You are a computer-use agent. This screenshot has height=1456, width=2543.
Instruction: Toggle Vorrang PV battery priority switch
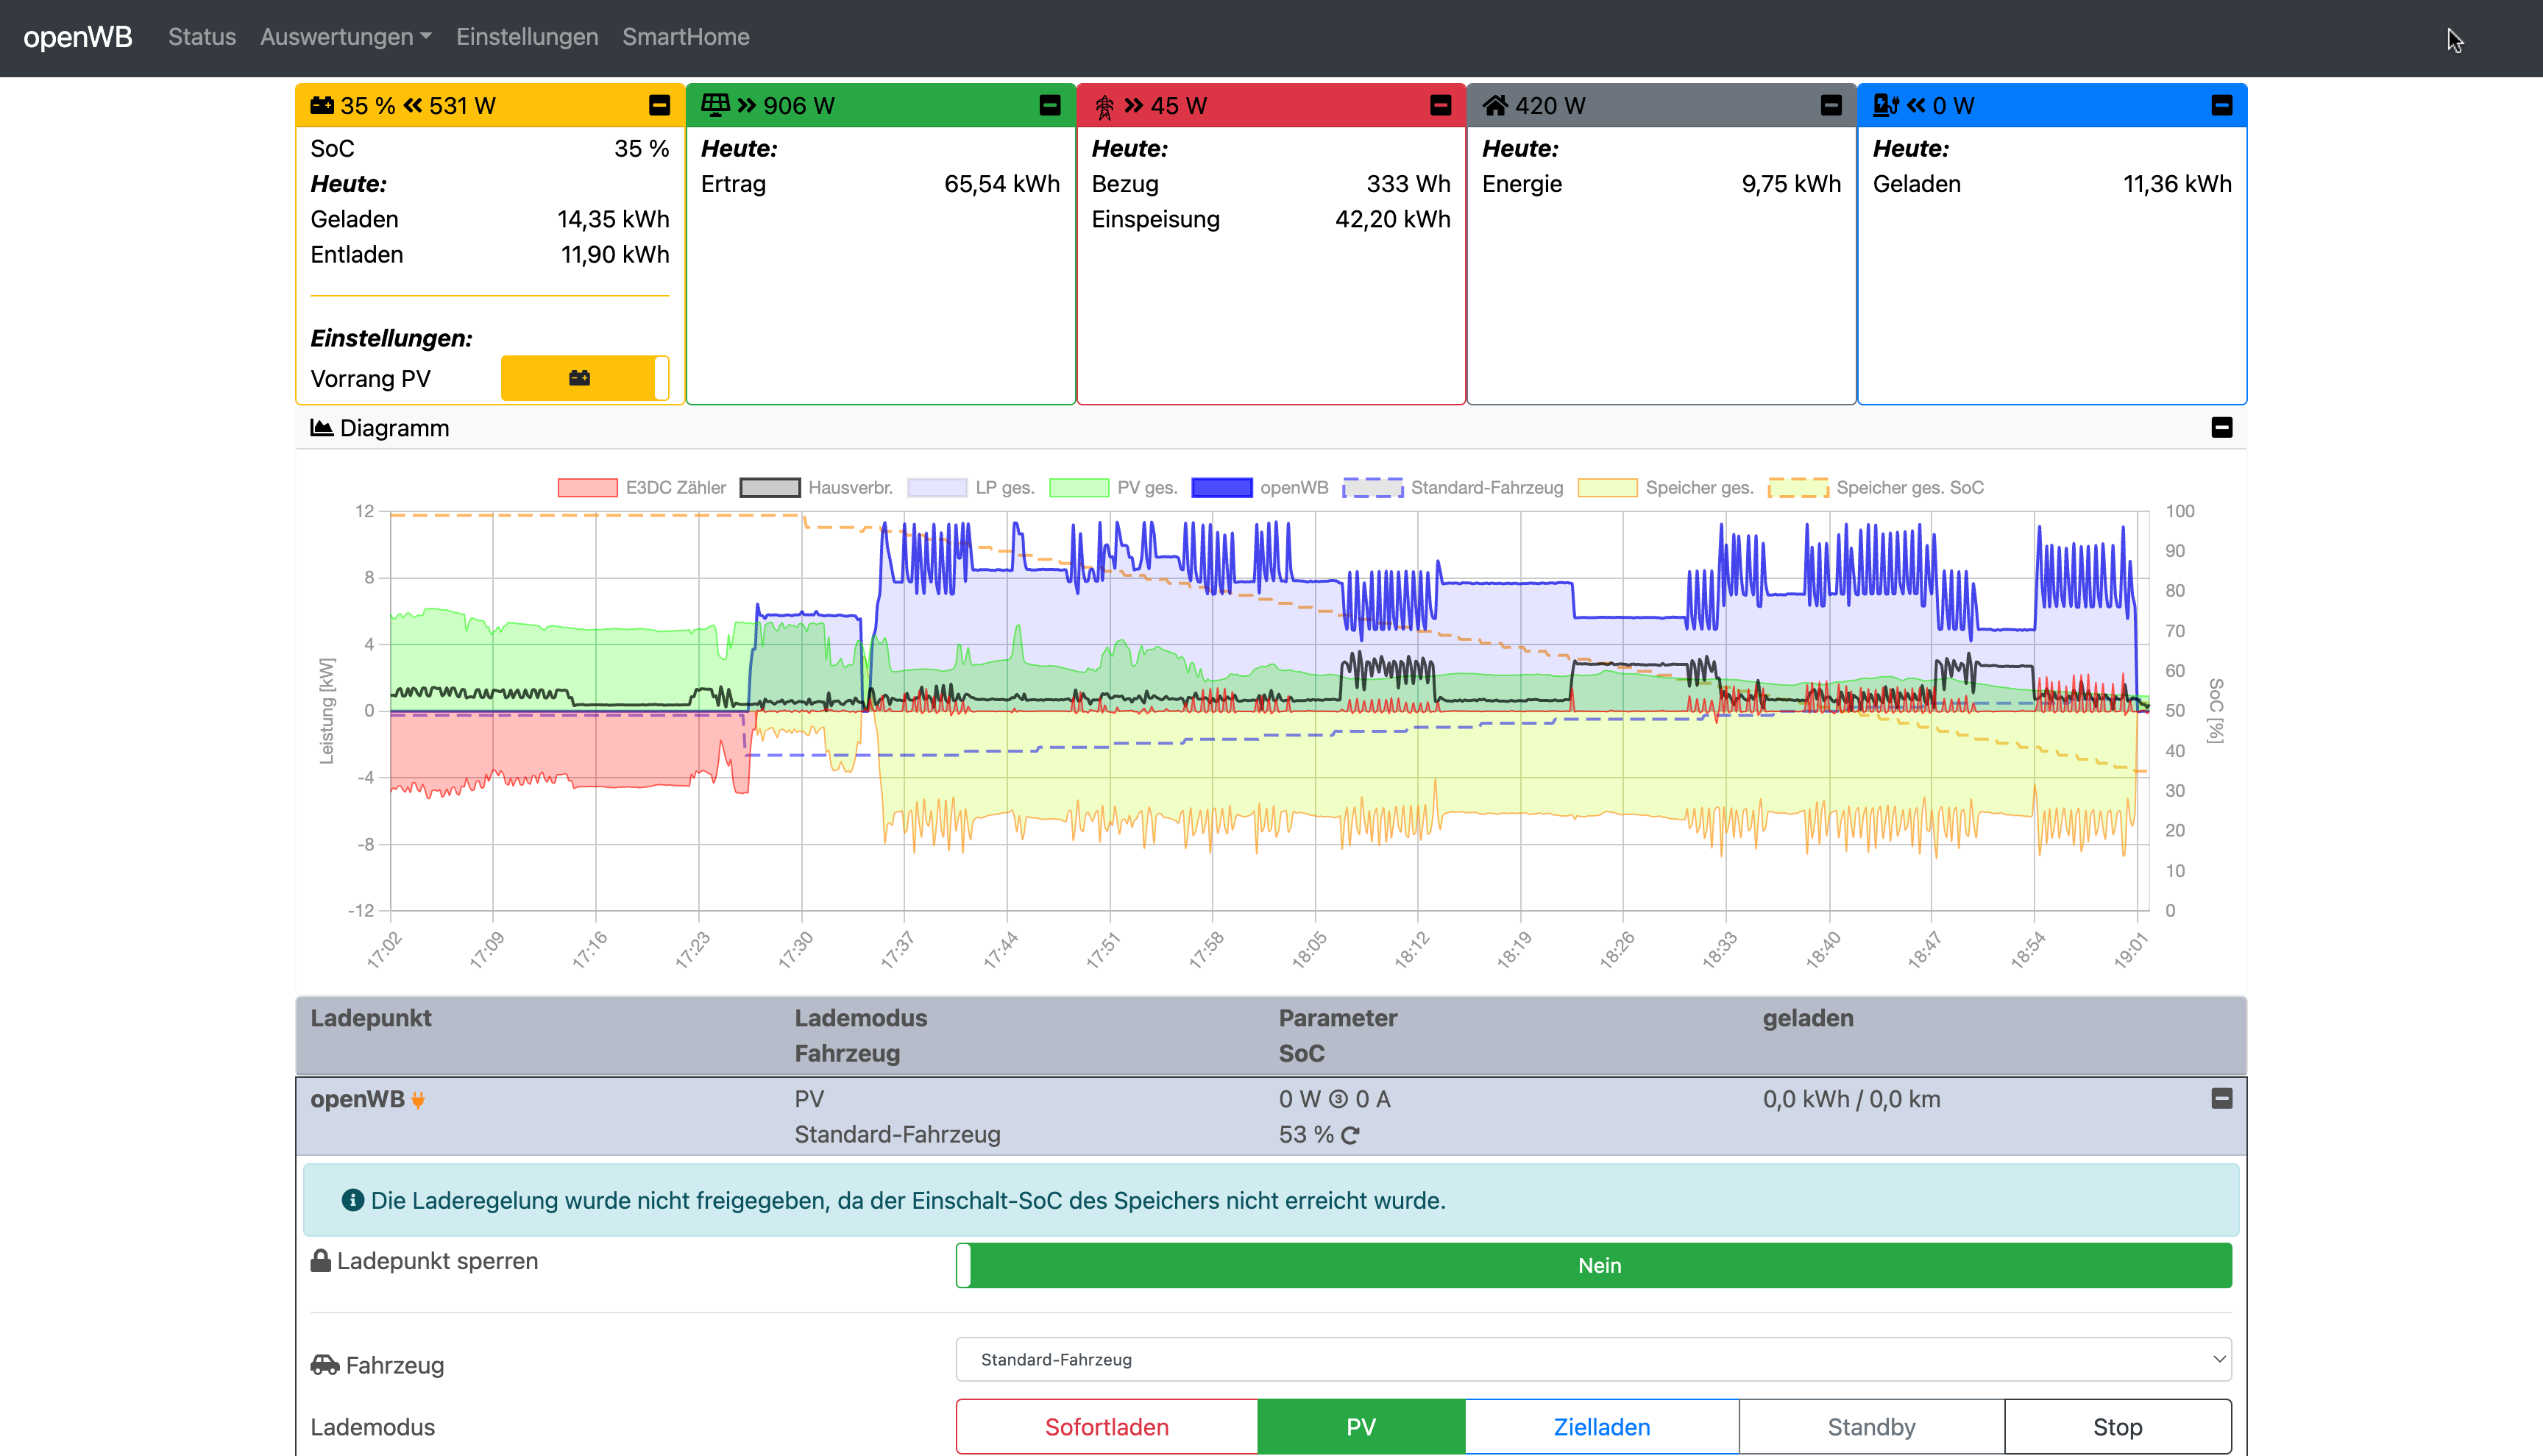tap(585, 378)
